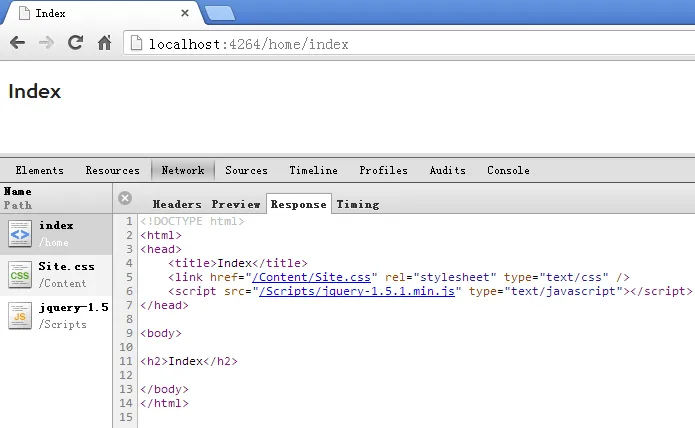Close the Index browser tab
Viewport: 695px width, 428px height.
185,13
